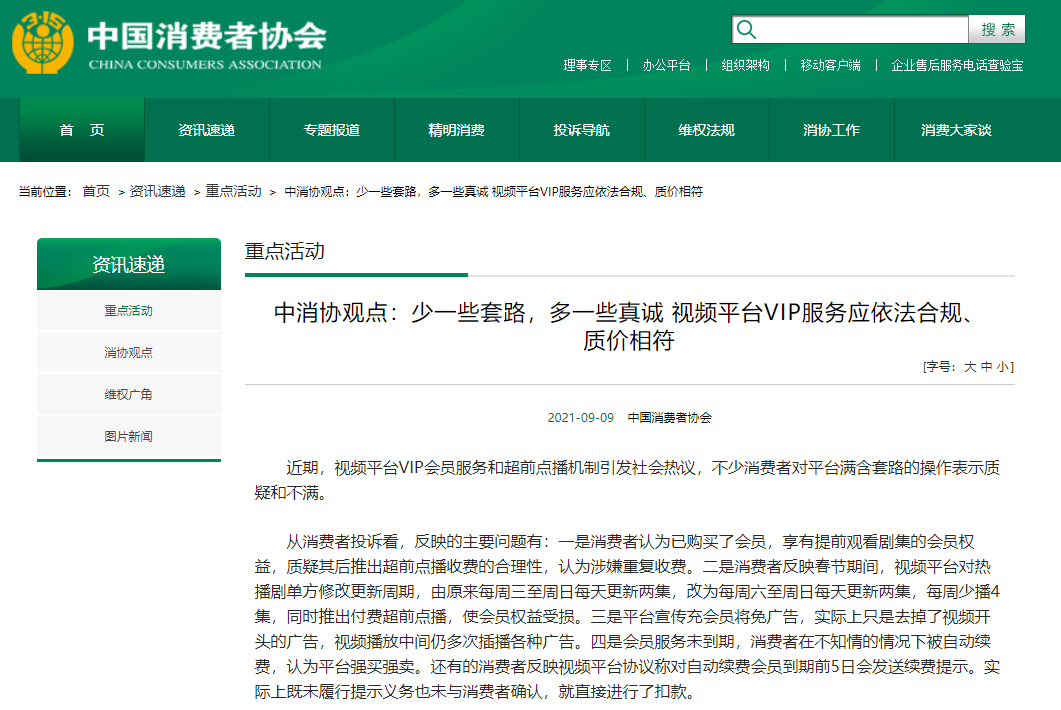Click the magnifying glass search icon
Viewport: 1061px width, 710px height.
click(x=747, y=29)
